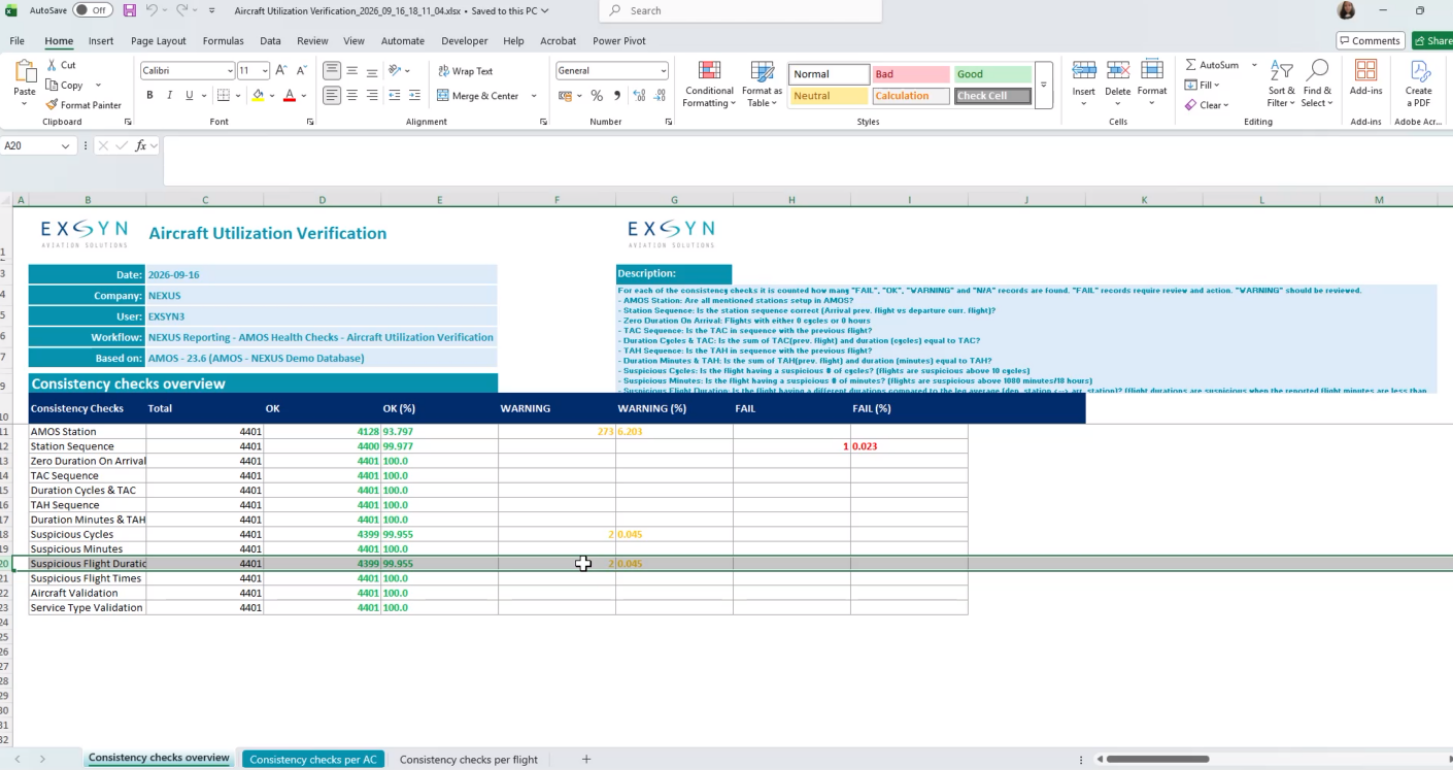This screenshot has width=1453, height=770.
Task: Add a new sheet with the plus button
Action: 586,760
